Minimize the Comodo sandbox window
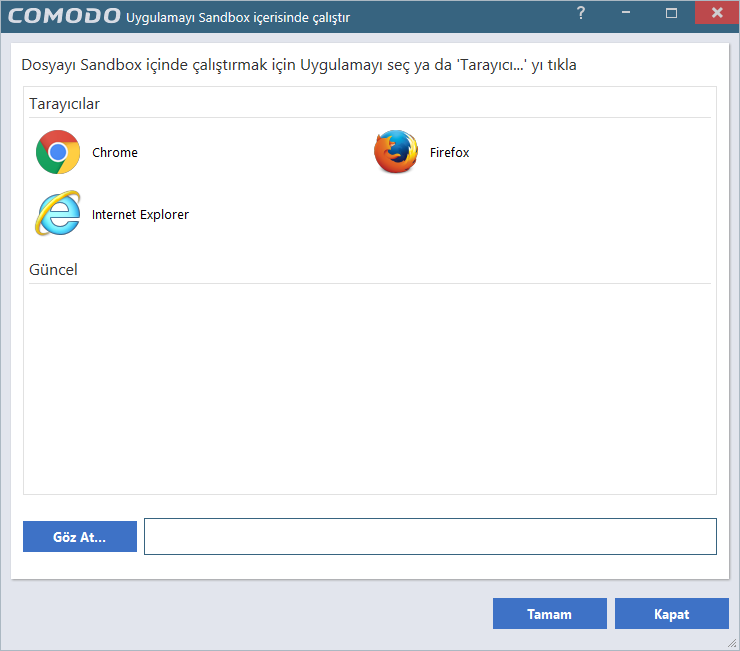The image size is (740, 651). pyautogui.click(x=626, y=13)
